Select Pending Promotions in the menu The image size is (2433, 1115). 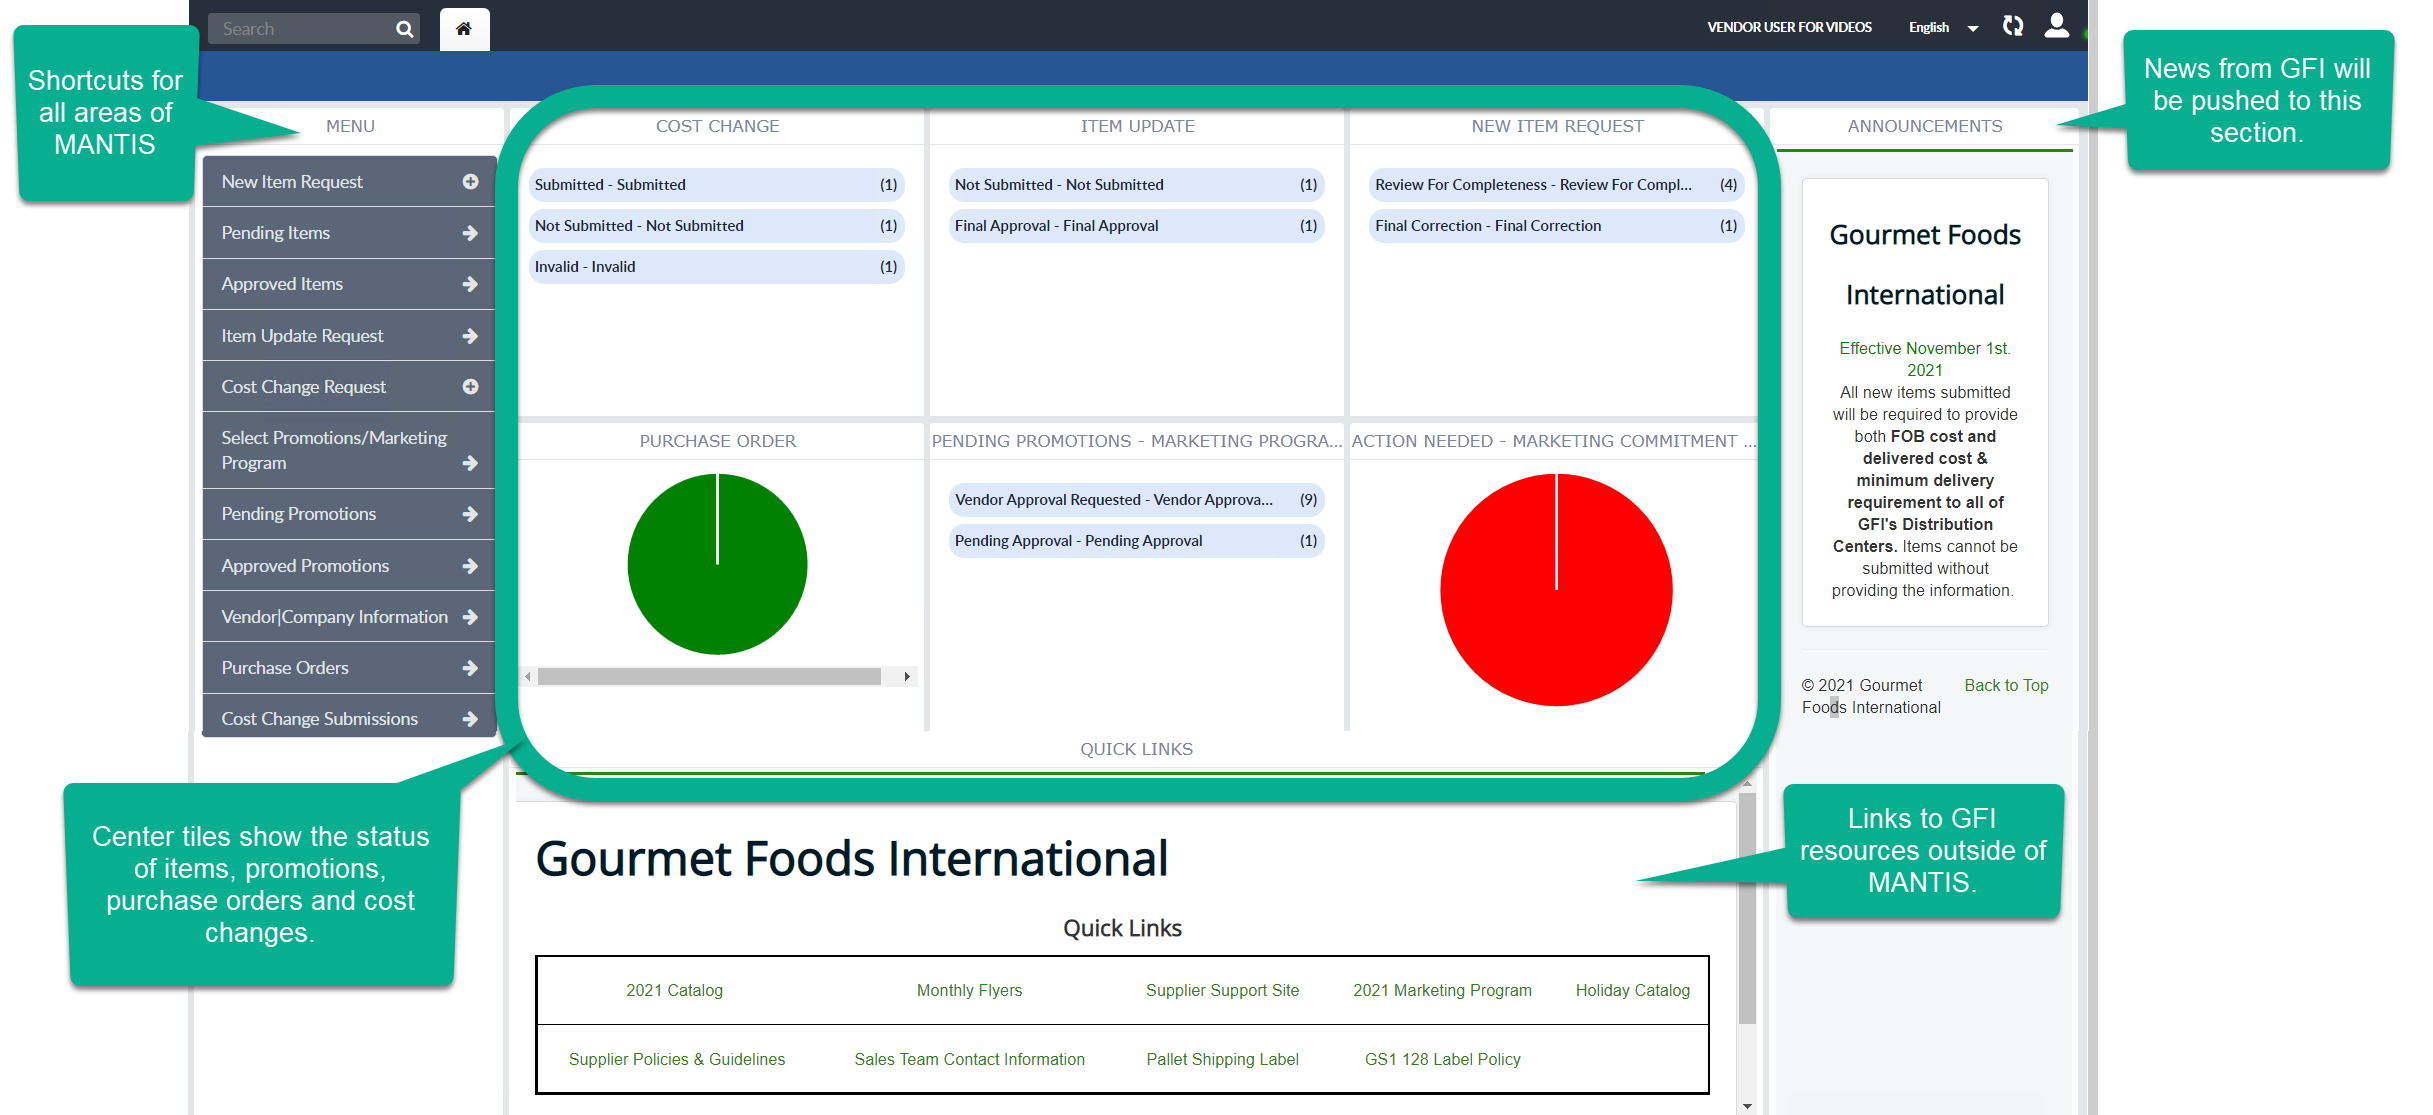tap(297, 513)
